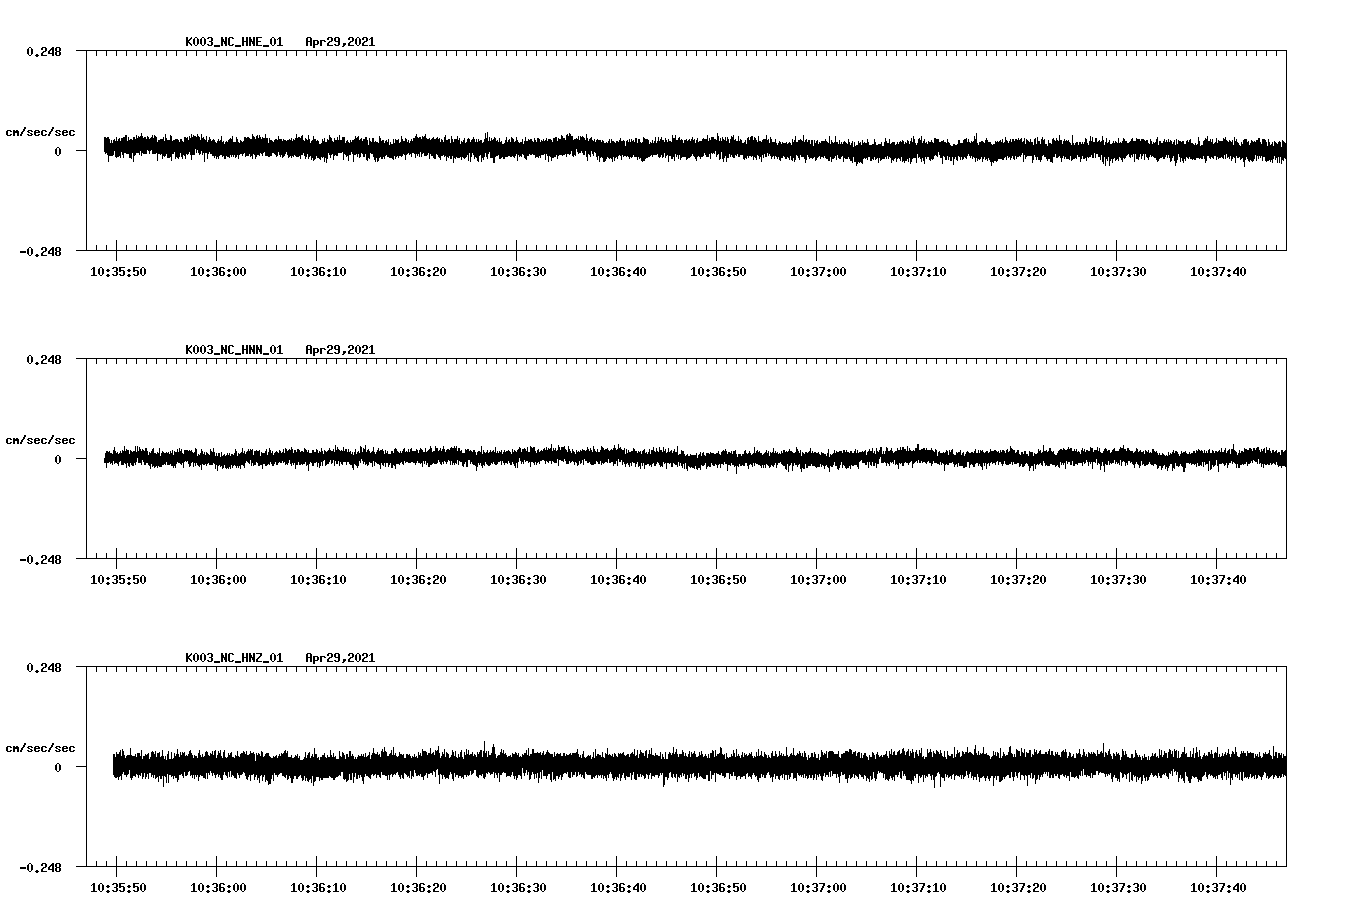Click the Apr29,2021 date on the bottom plot
The height and width of the screenshot is (924, 1358).
[340, 658]
